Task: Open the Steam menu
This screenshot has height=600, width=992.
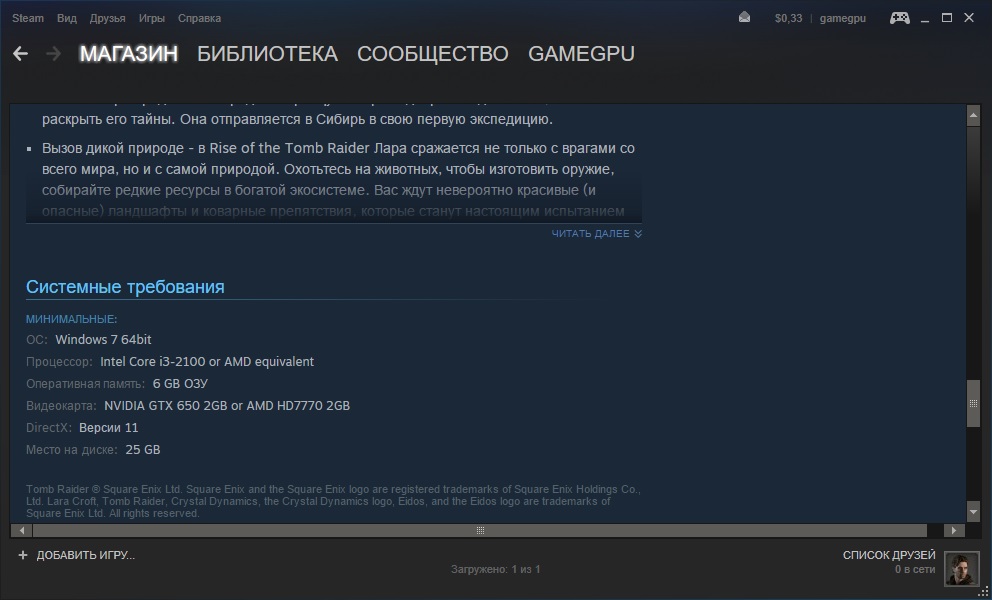Action: [x=28, y=18]
